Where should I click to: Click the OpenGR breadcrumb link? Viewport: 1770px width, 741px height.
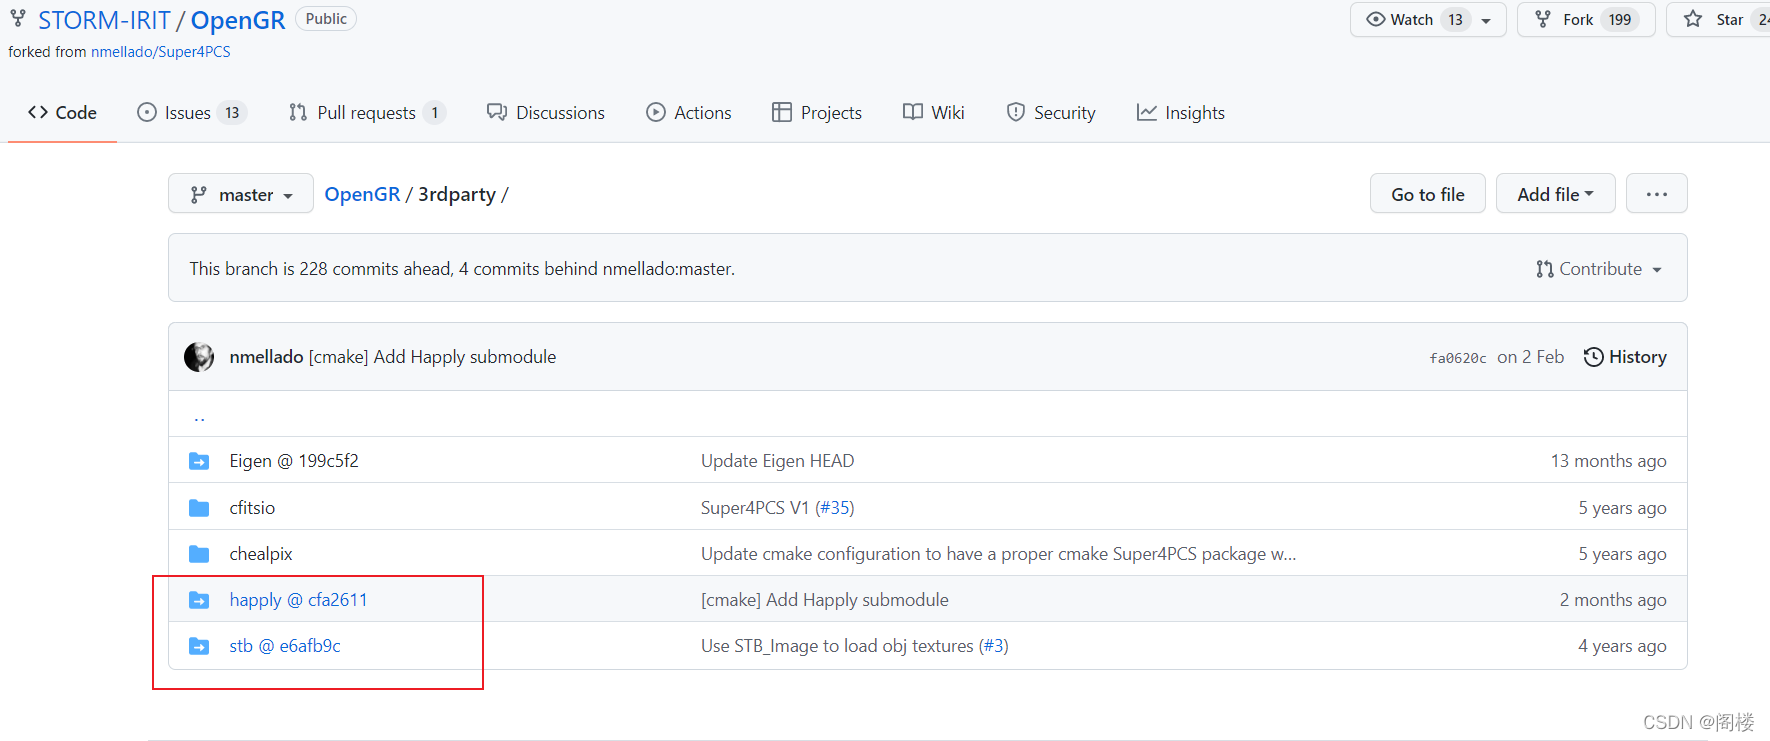pyautogui.click(x=362, y=194)
